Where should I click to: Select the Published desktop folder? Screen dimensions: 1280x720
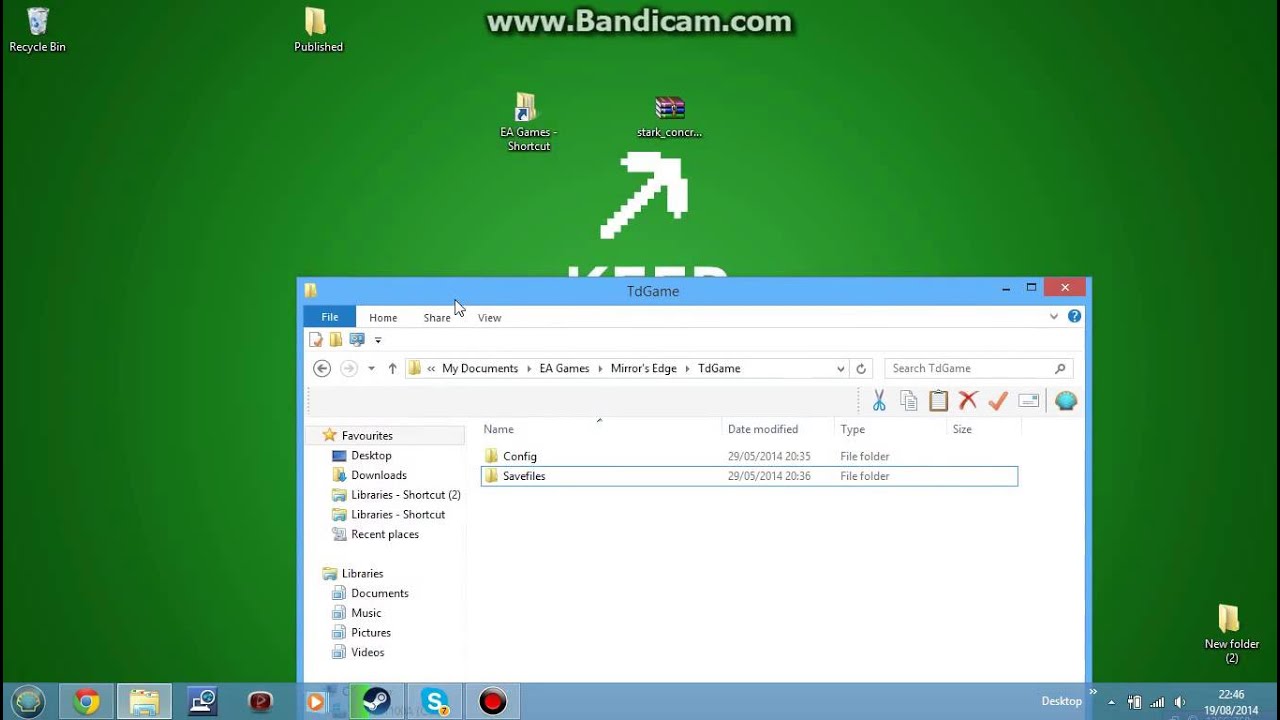point(318,29)
